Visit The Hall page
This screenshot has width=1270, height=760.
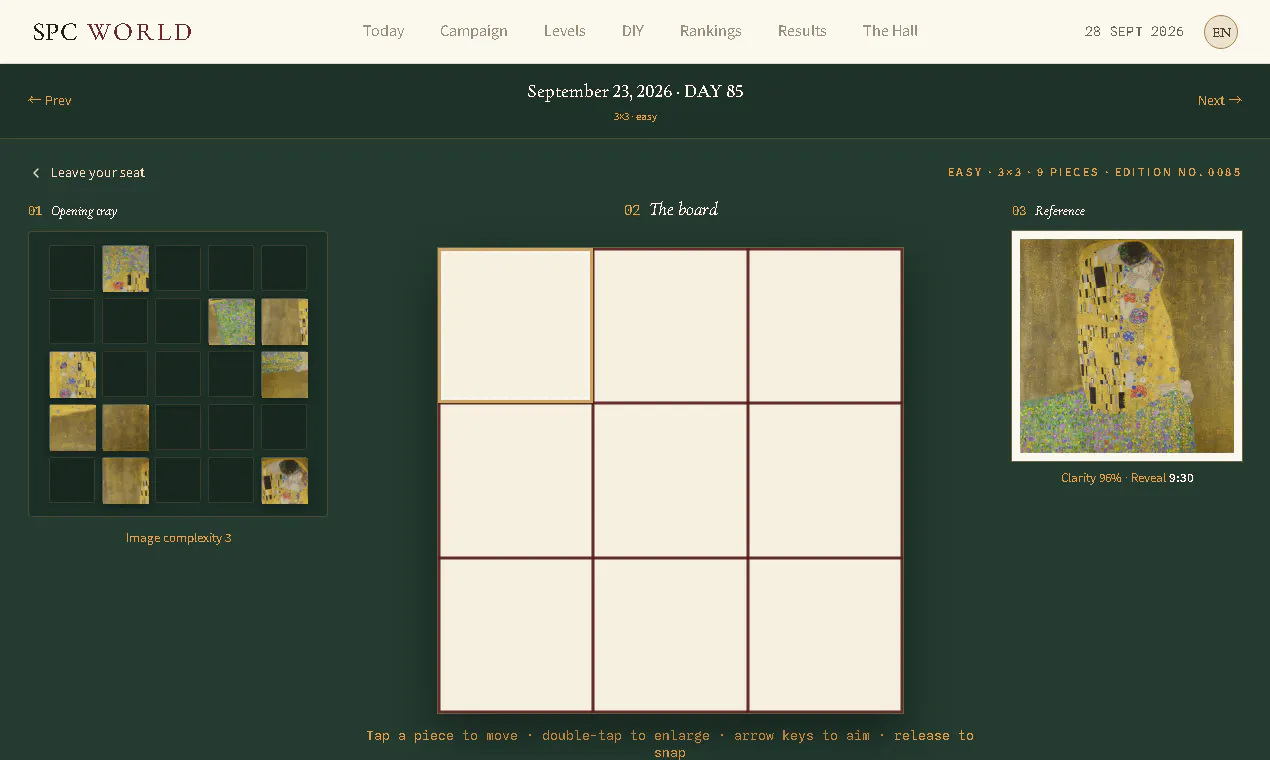click(x=890, y=31)
